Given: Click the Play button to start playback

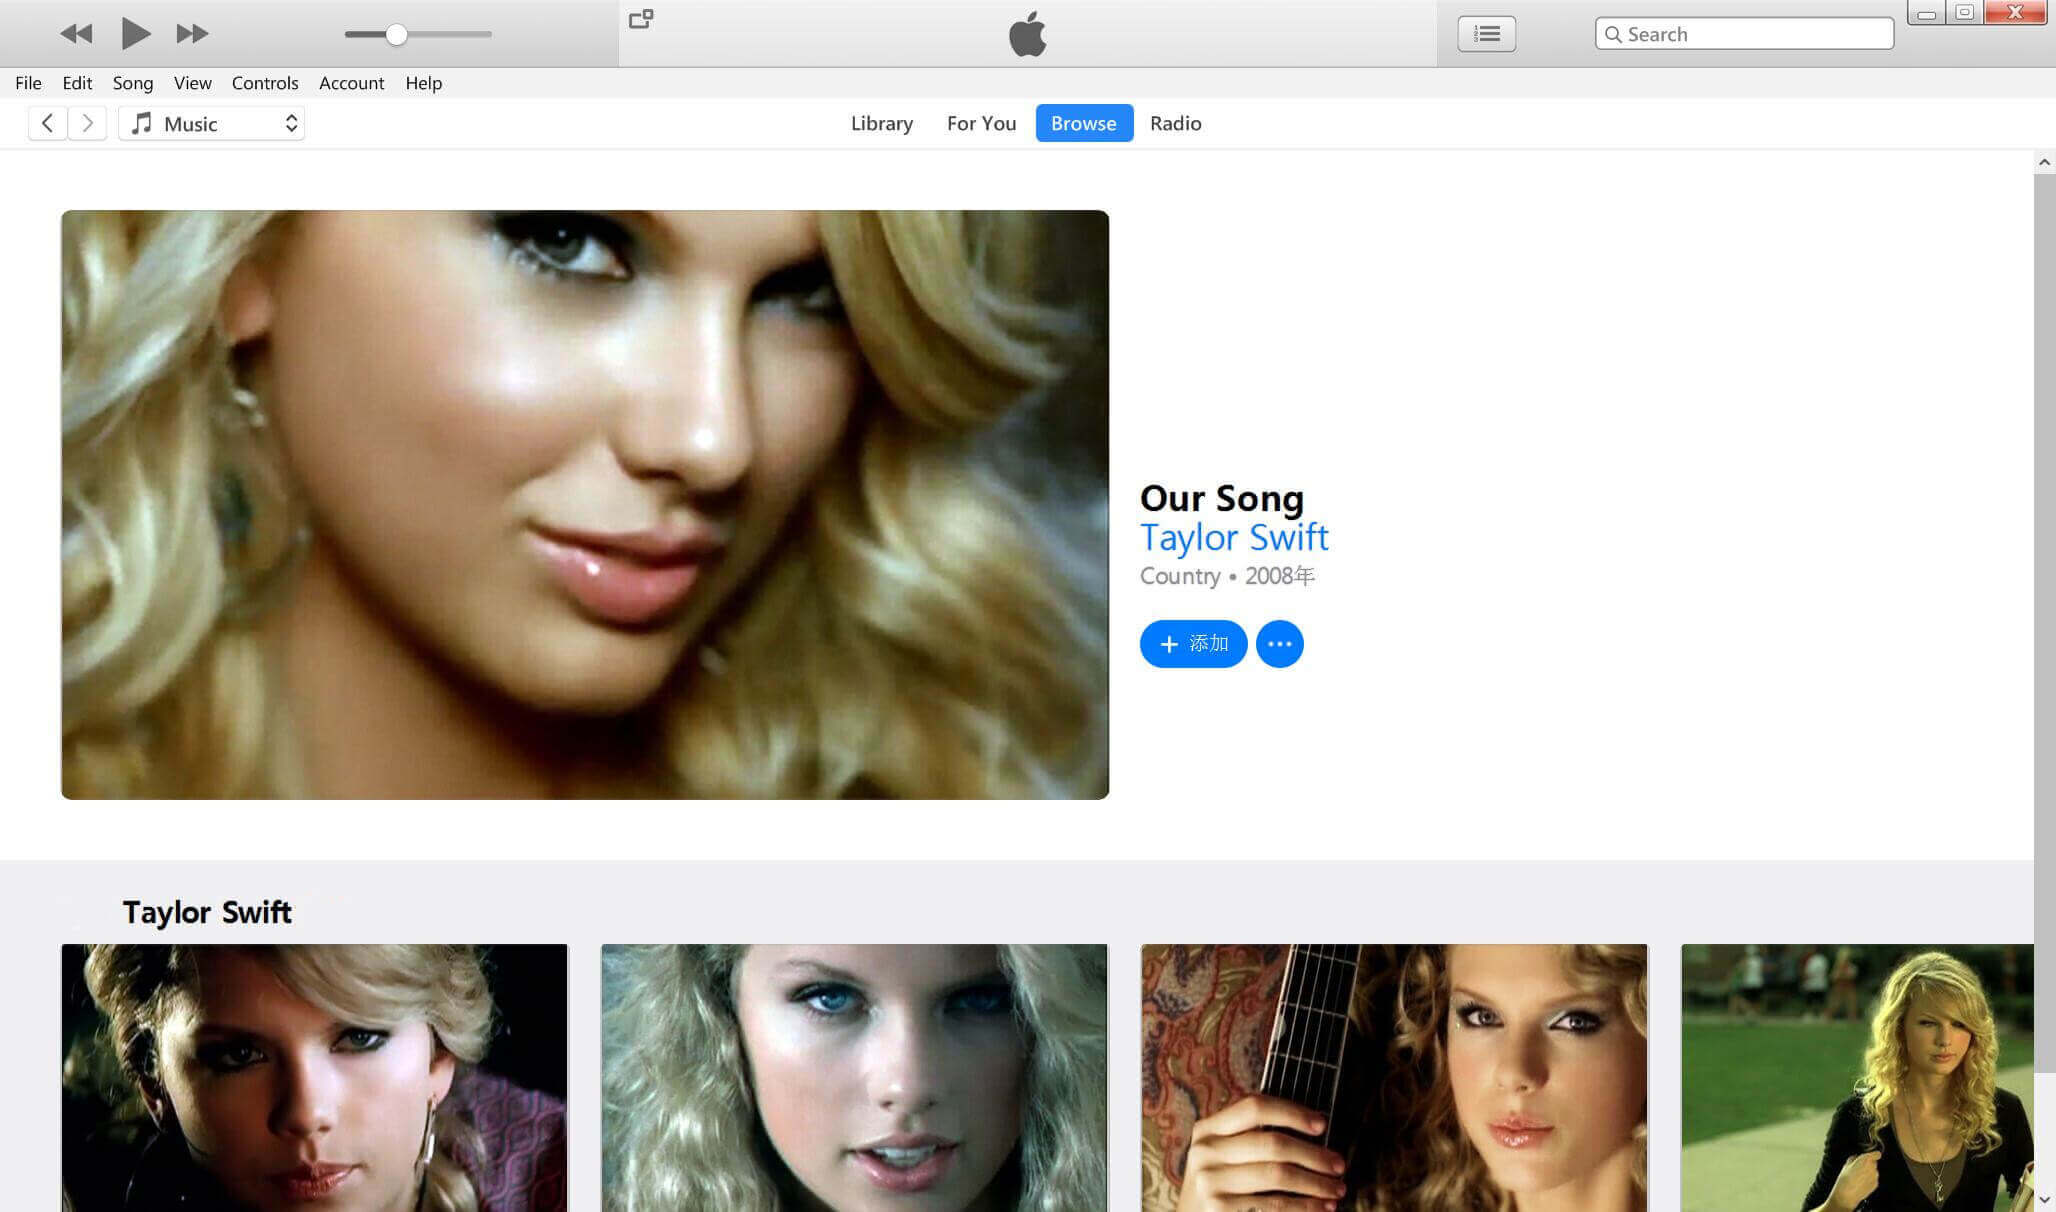Looking at the screenshot, I should point(133,32).
